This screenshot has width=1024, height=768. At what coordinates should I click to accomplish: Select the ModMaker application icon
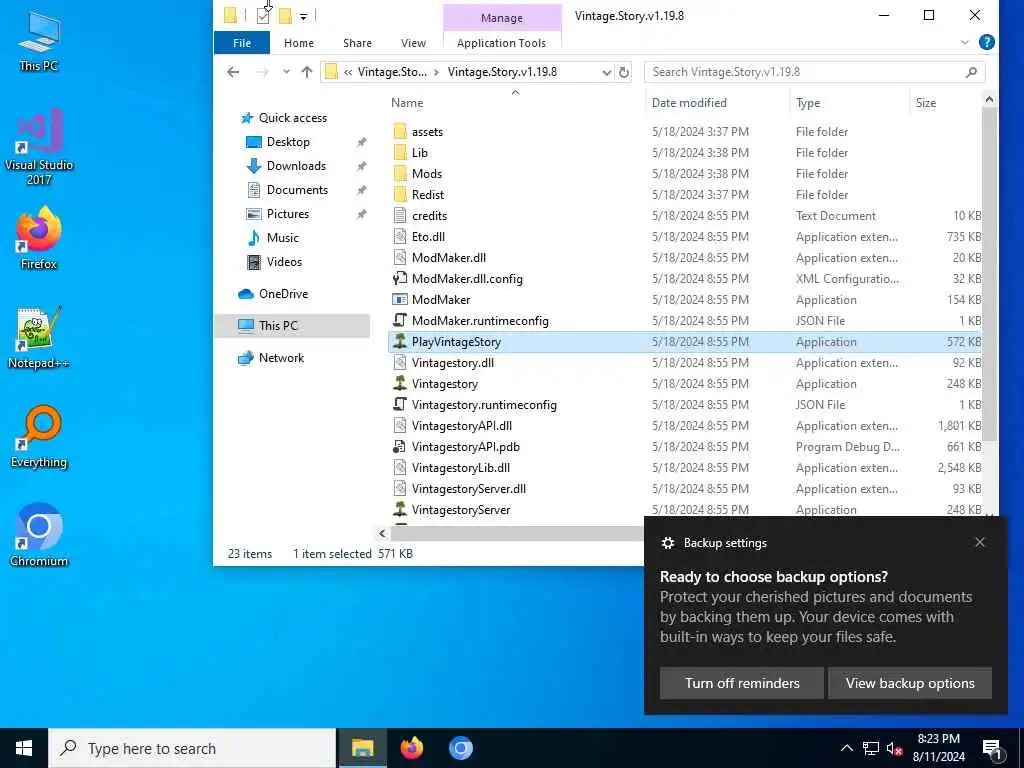(x=400, y=300)
